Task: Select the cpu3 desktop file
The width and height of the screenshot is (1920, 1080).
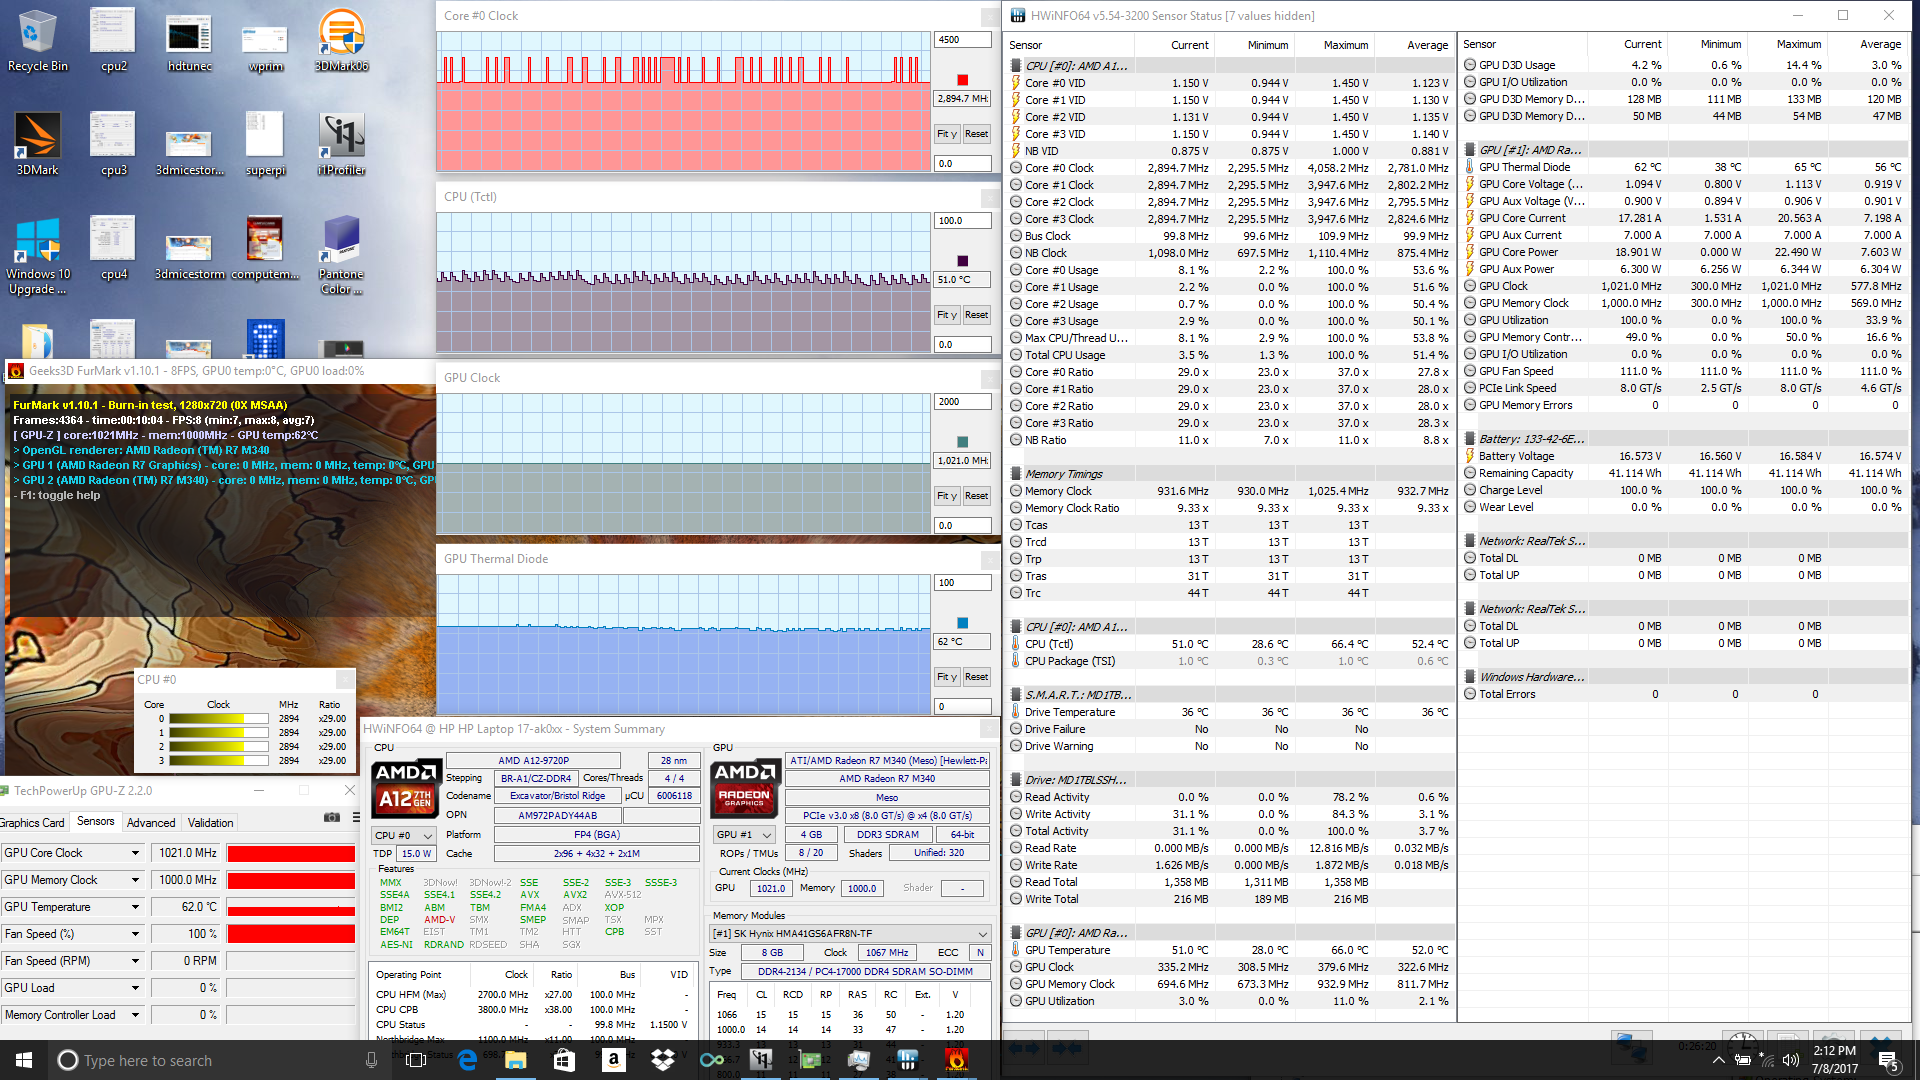Action: tap(114, 145)
